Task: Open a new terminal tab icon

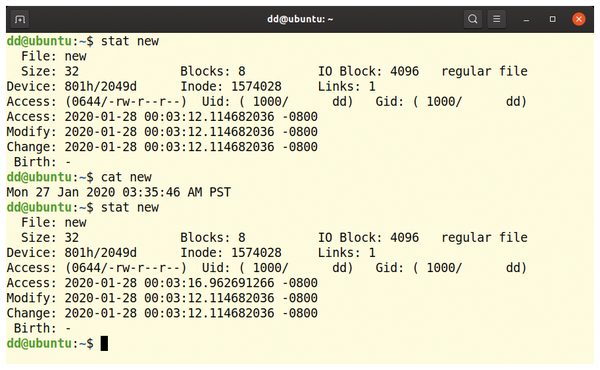Action: 20,19
